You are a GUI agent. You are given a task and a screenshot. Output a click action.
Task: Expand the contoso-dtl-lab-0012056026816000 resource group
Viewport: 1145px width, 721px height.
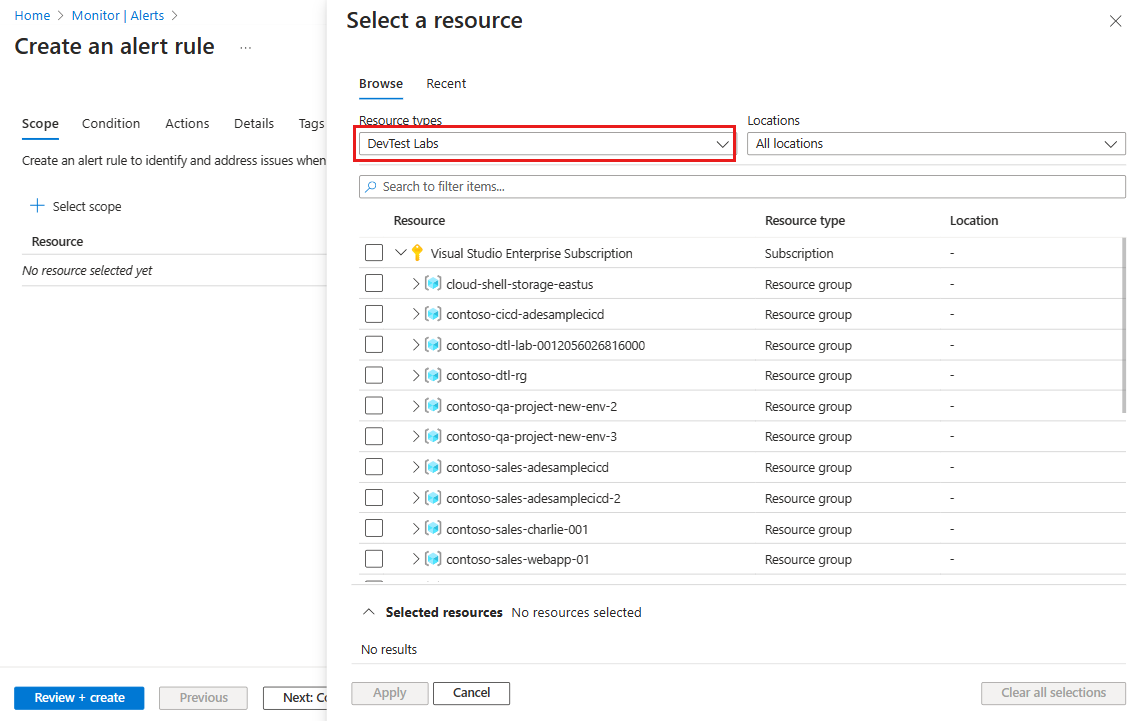click(415, 344)
